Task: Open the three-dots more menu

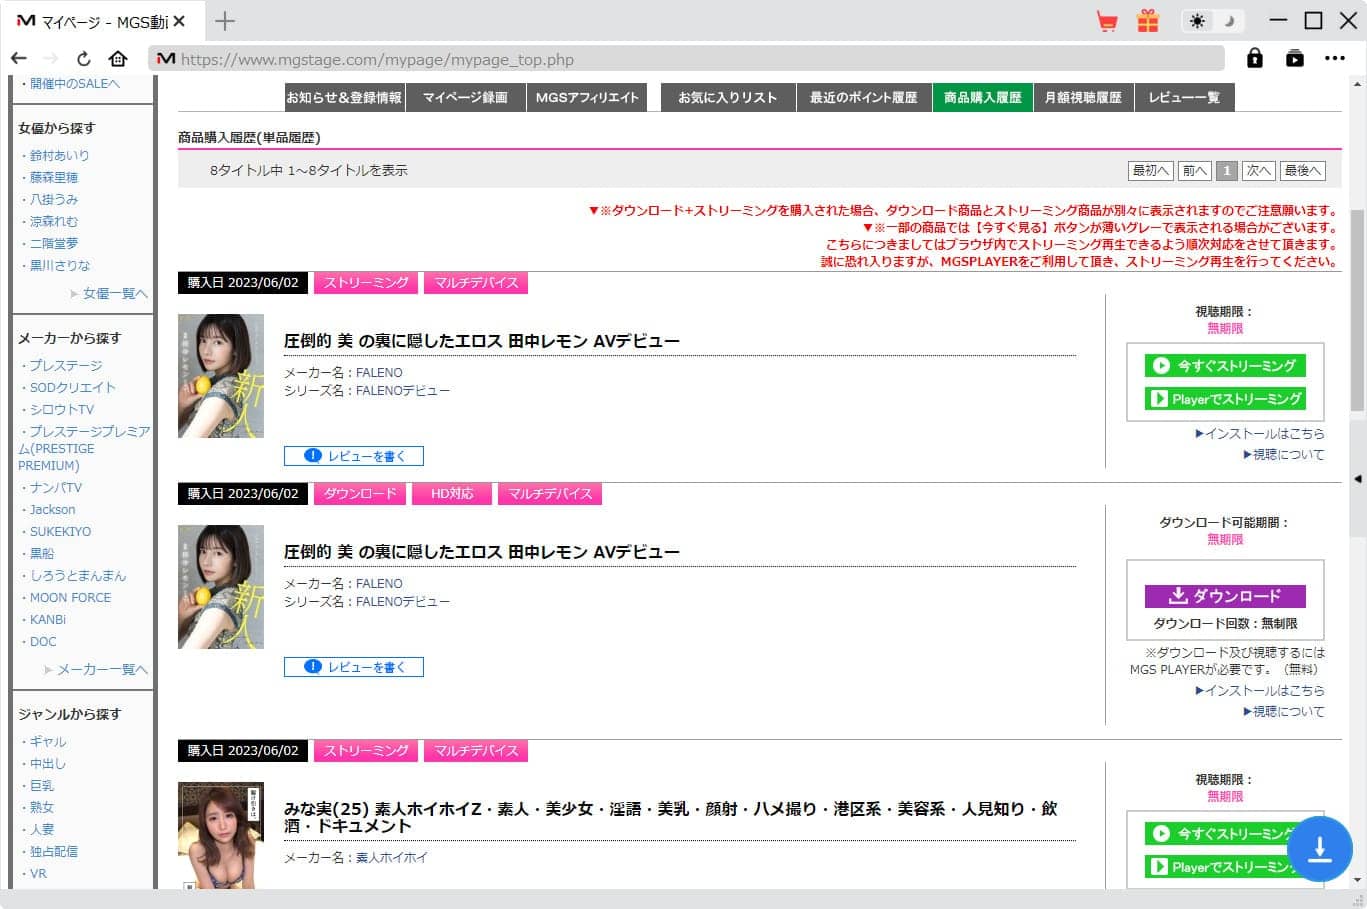Action: point(1335,59)
